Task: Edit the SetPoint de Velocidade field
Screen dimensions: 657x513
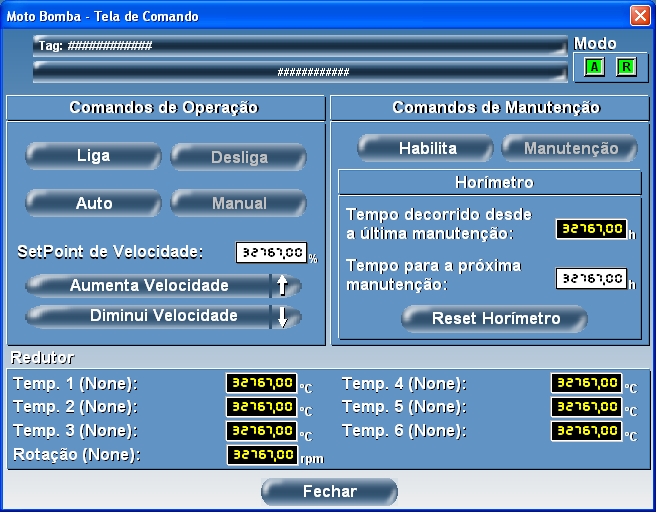Action: click(x=272, y=253)
